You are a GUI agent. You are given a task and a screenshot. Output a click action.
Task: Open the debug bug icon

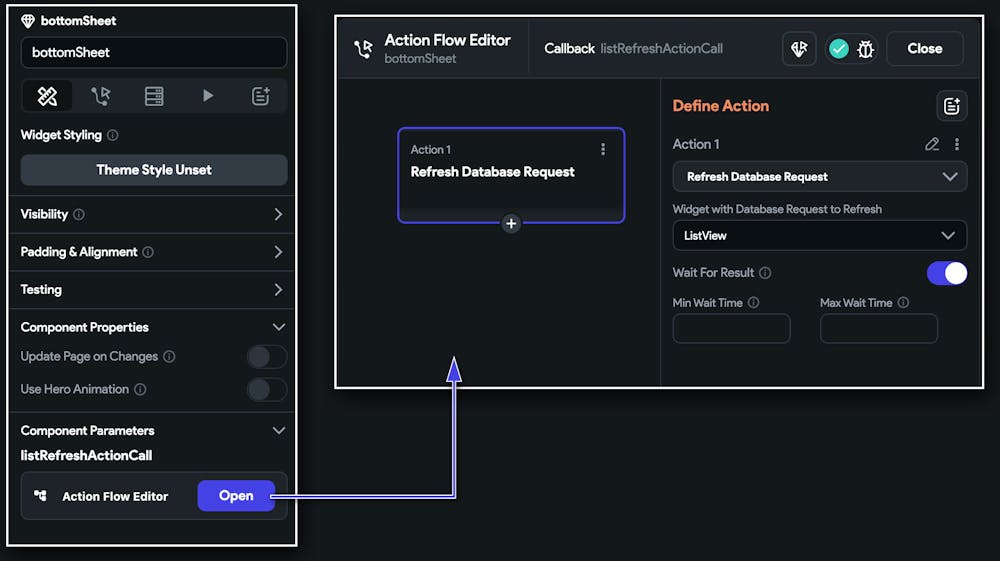(x=865, y=48)
